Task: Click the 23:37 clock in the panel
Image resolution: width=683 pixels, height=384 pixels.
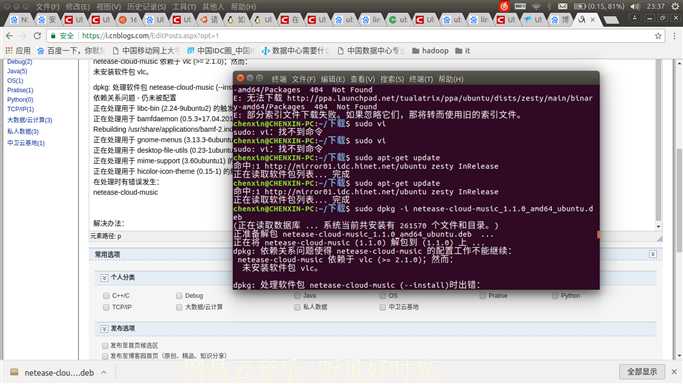Action: pyautogui.click(x=656, y=6)
